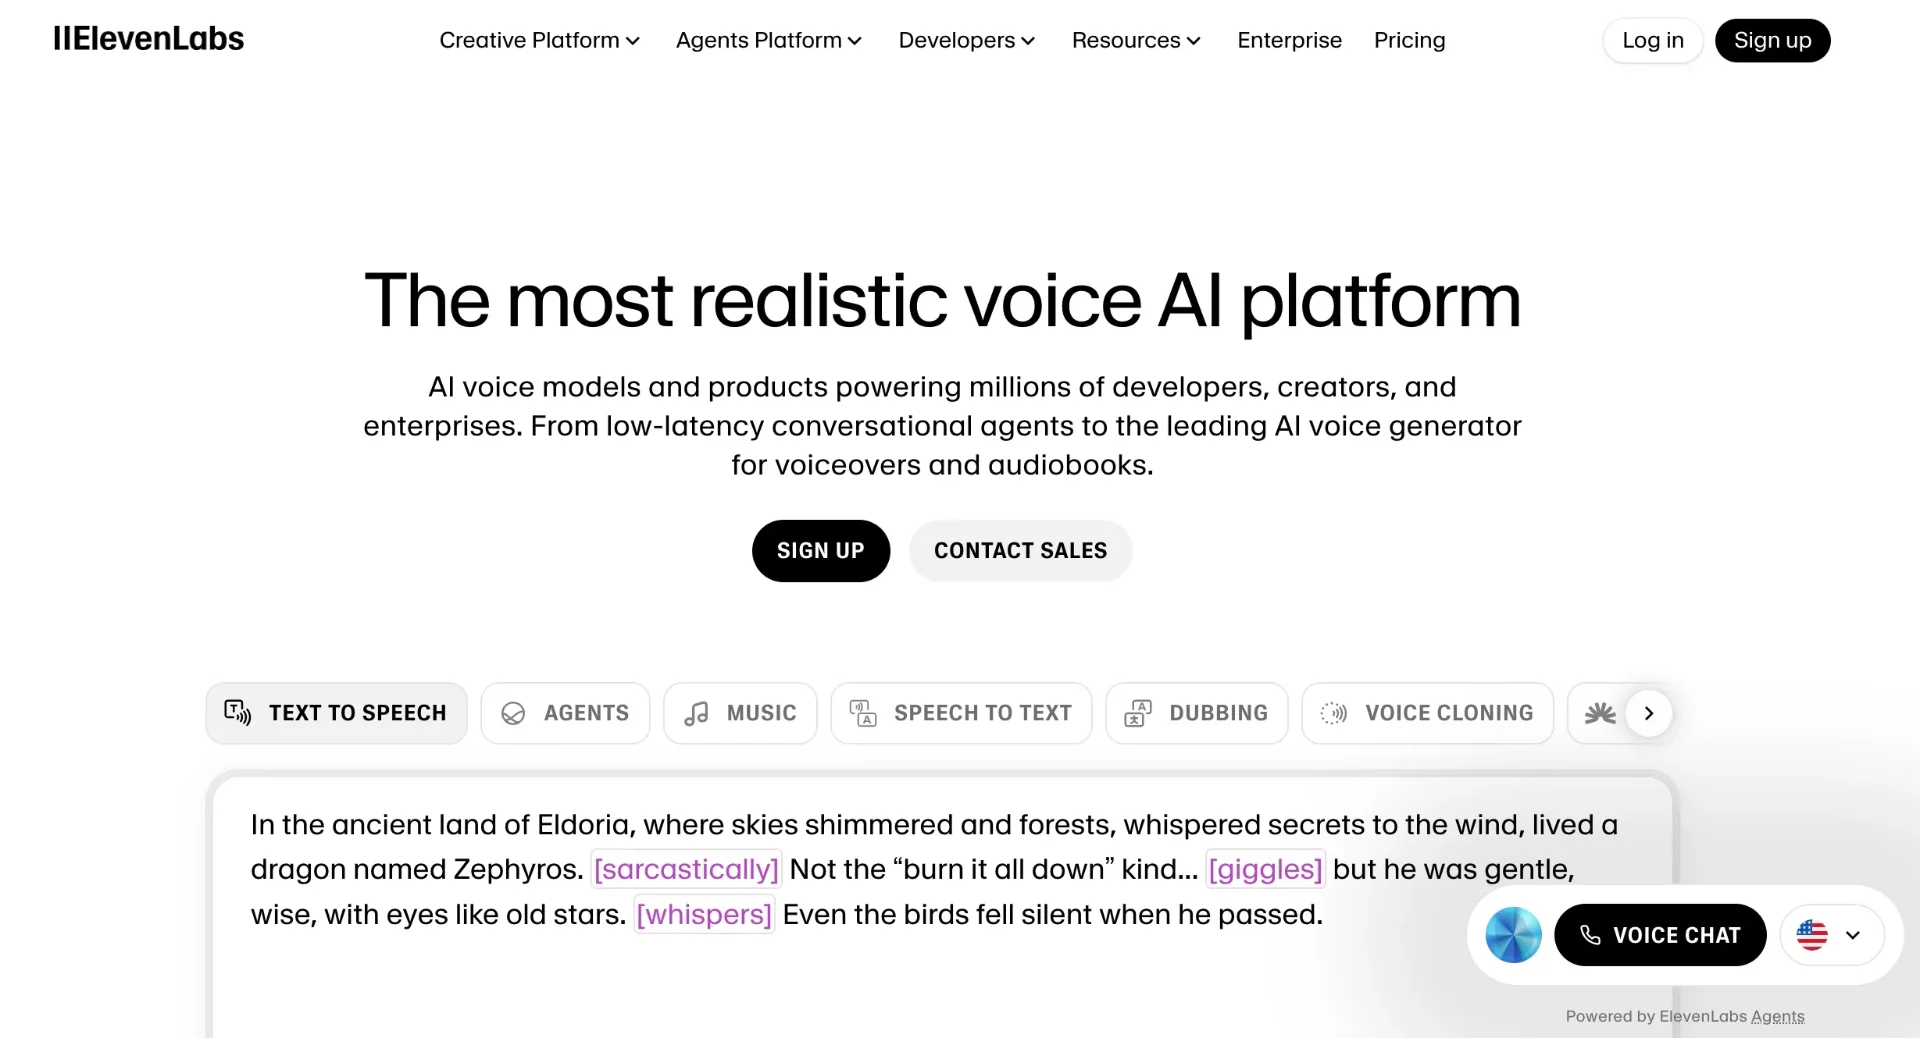Go to the Pricing page
1920x1038 pixels.
click(x=1409, y=40)
